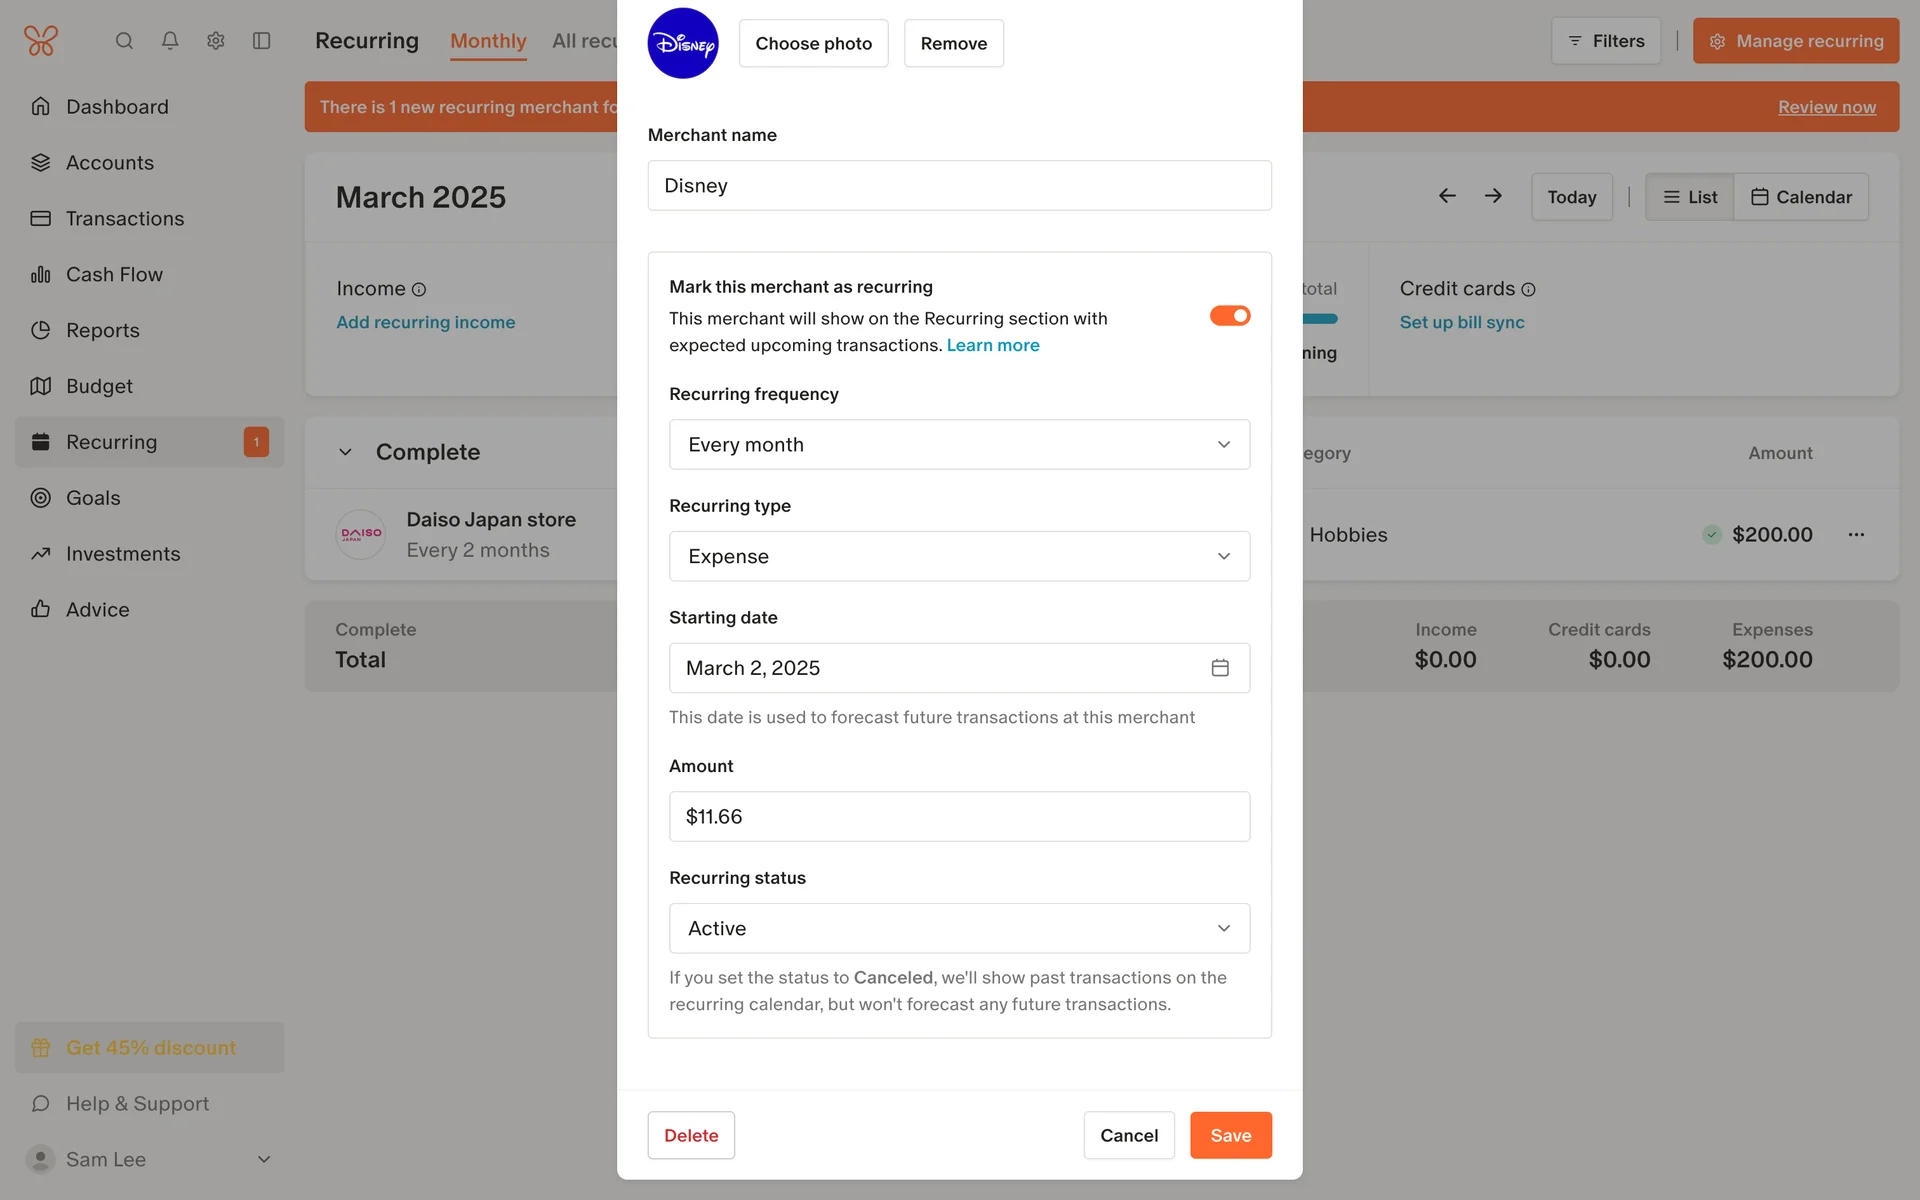Viewport: 1920px width, 1200px height.
Task: Click the Disney merchant logo
Action: (683, 44)
